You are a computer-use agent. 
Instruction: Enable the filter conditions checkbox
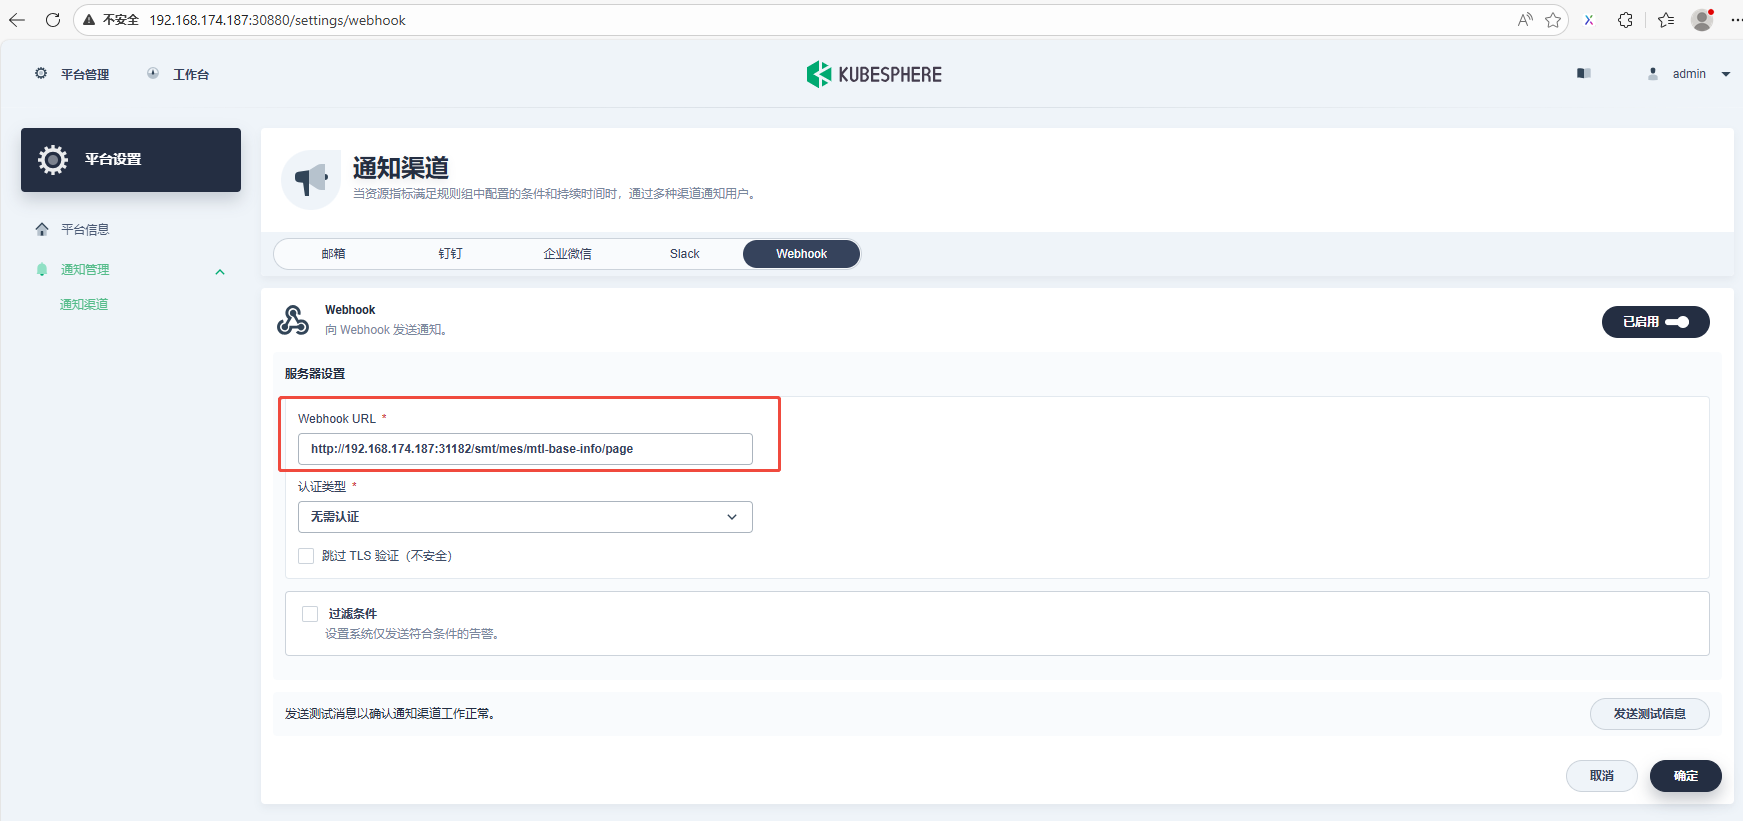coord(310,614)
